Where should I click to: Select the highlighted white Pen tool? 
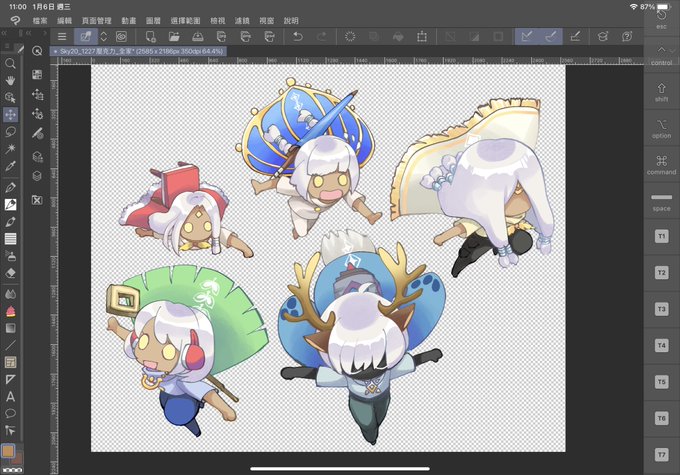pos(10,204)
